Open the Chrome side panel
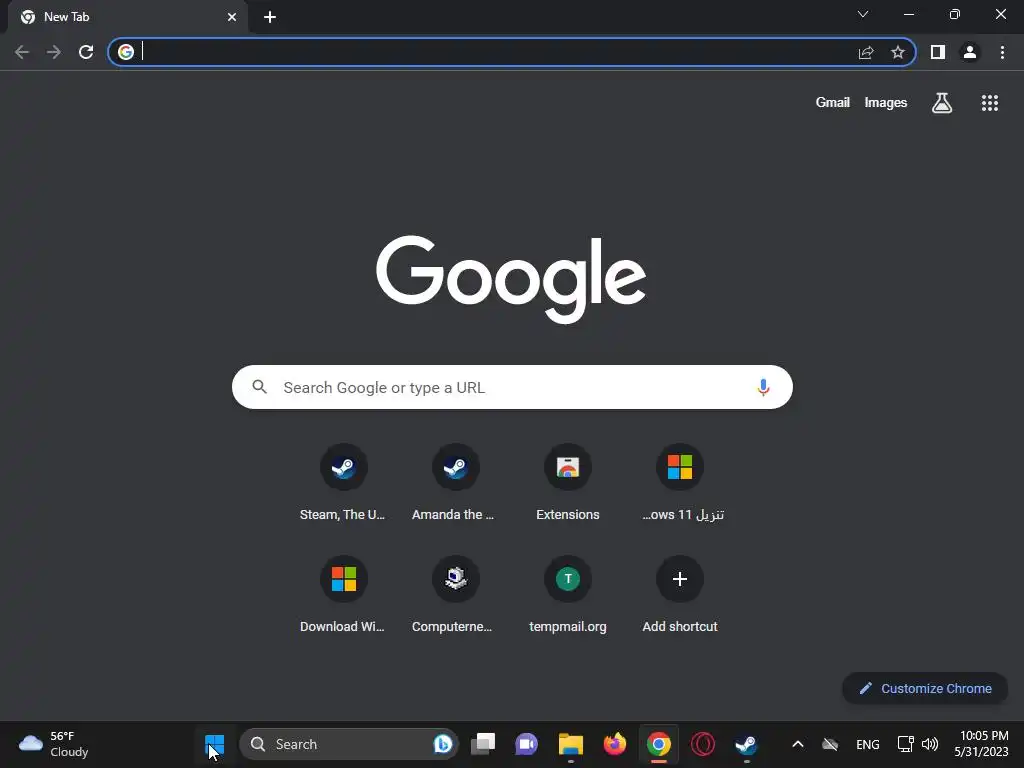 (938, 52)
